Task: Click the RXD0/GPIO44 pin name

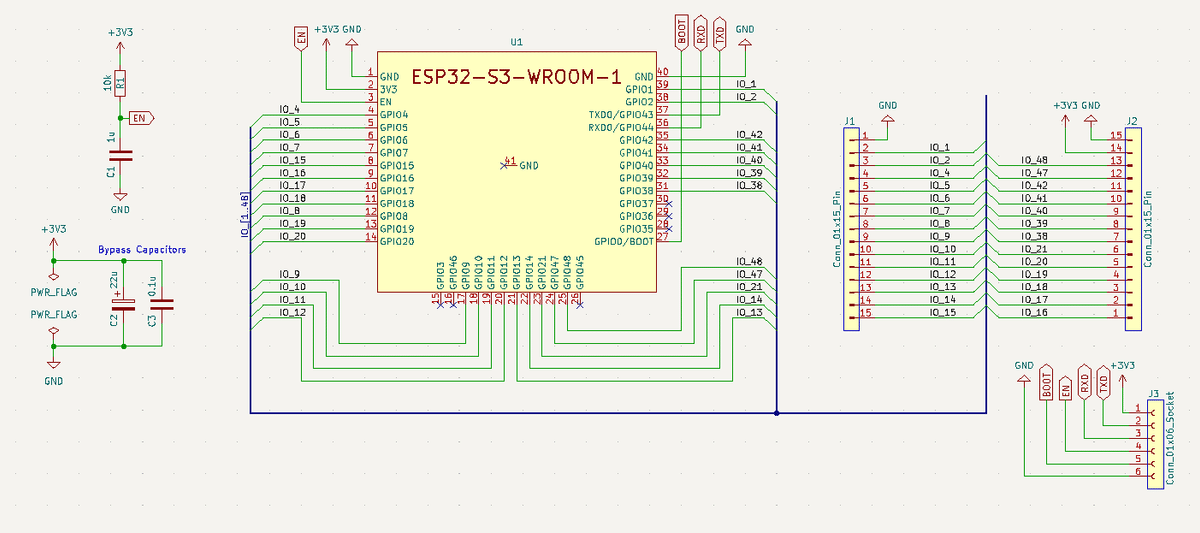Action: point(621,128)
